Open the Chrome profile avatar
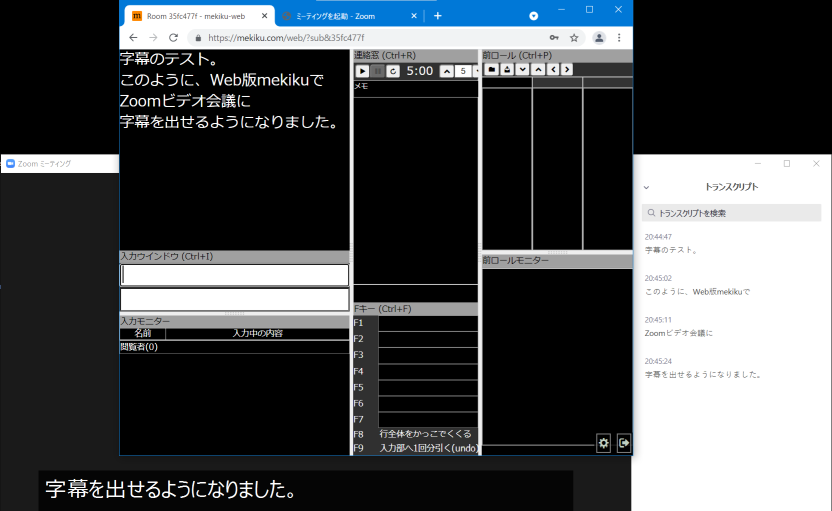The image size is (832, 511). point(599,38)
